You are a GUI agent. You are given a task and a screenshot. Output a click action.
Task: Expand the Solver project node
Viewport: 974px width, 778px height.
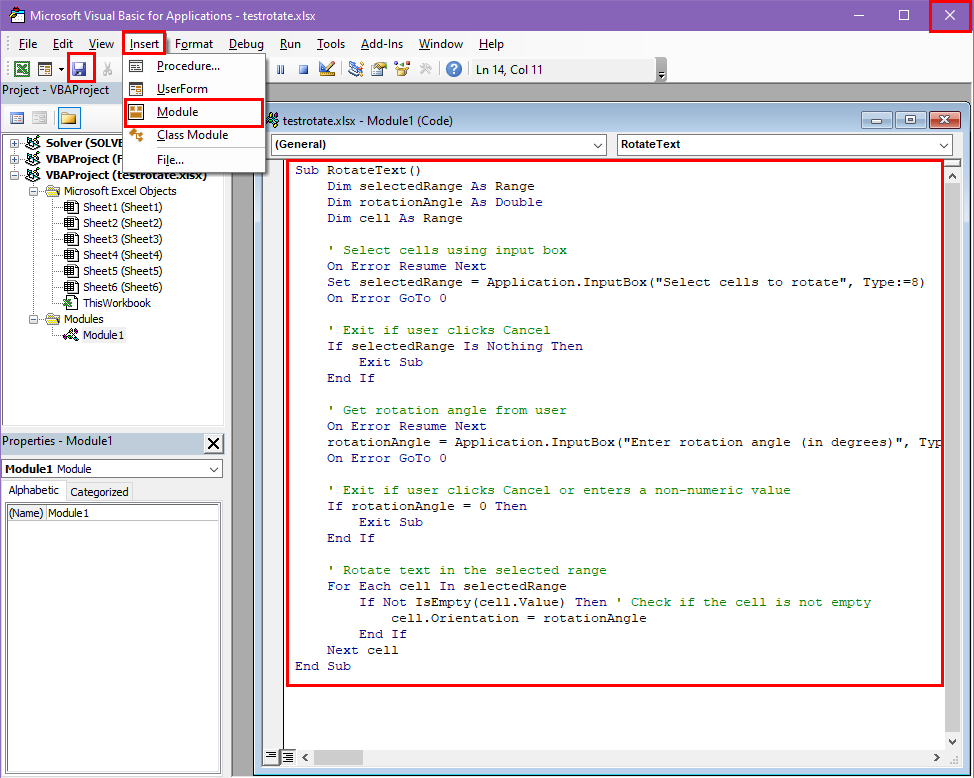point(14,144)
